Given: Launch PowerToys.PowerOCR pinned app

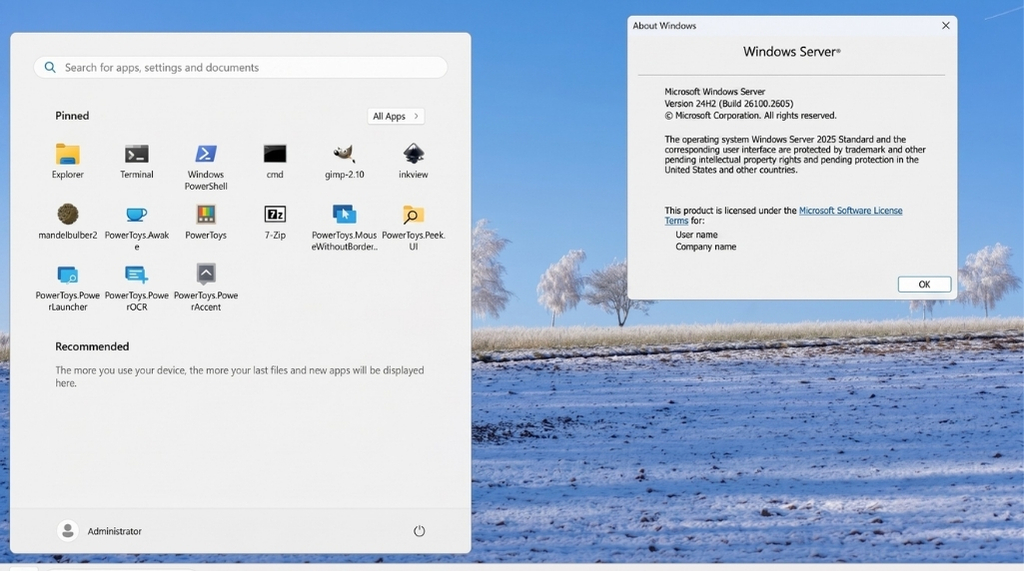Looking at the screenshot, I should 136,274.
